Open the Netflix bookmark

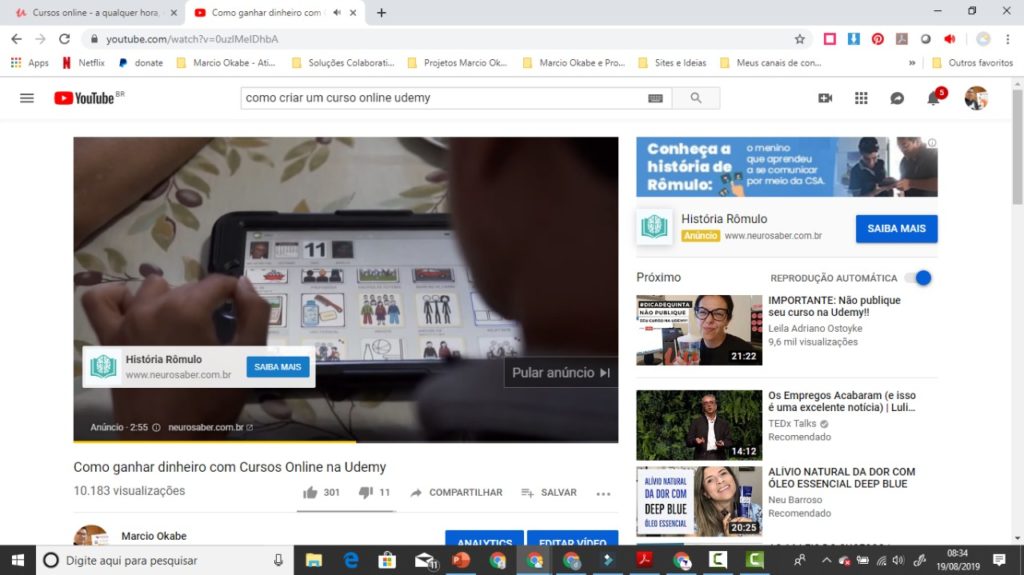[83, 63]
